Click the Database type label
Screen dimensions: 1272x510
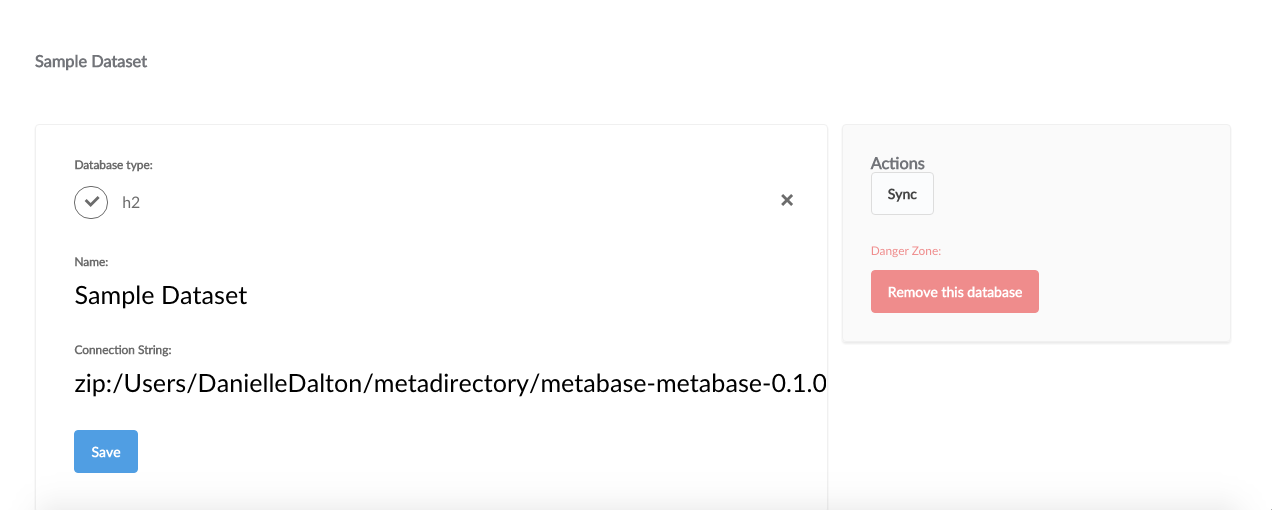coord(114,164)
